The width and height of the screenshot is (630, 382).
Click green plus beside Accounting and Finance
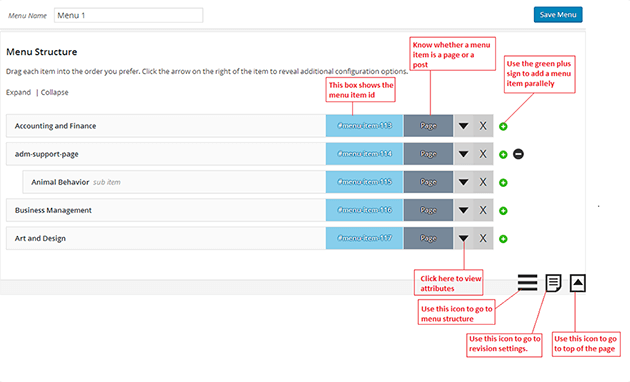503,127
